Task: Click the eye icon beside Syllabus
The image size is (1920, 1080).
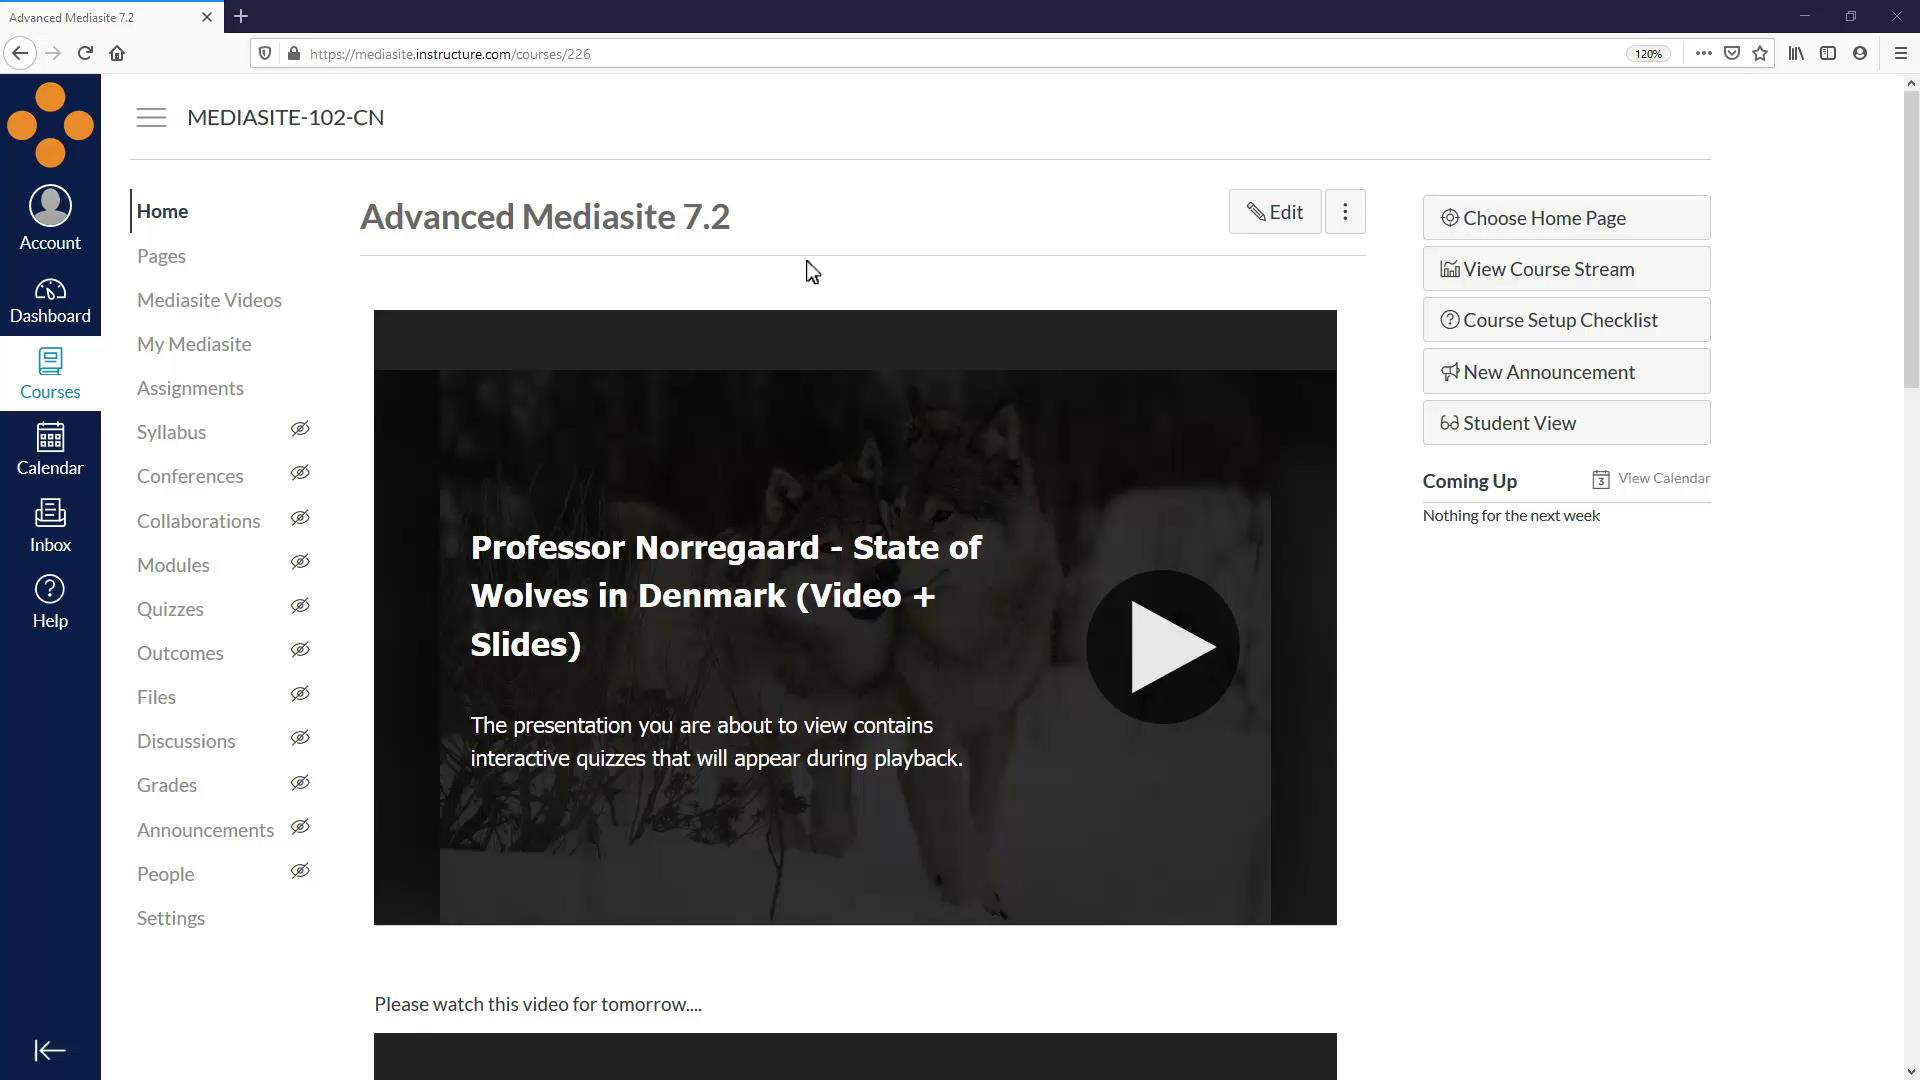Action: [x=300, y=430]
